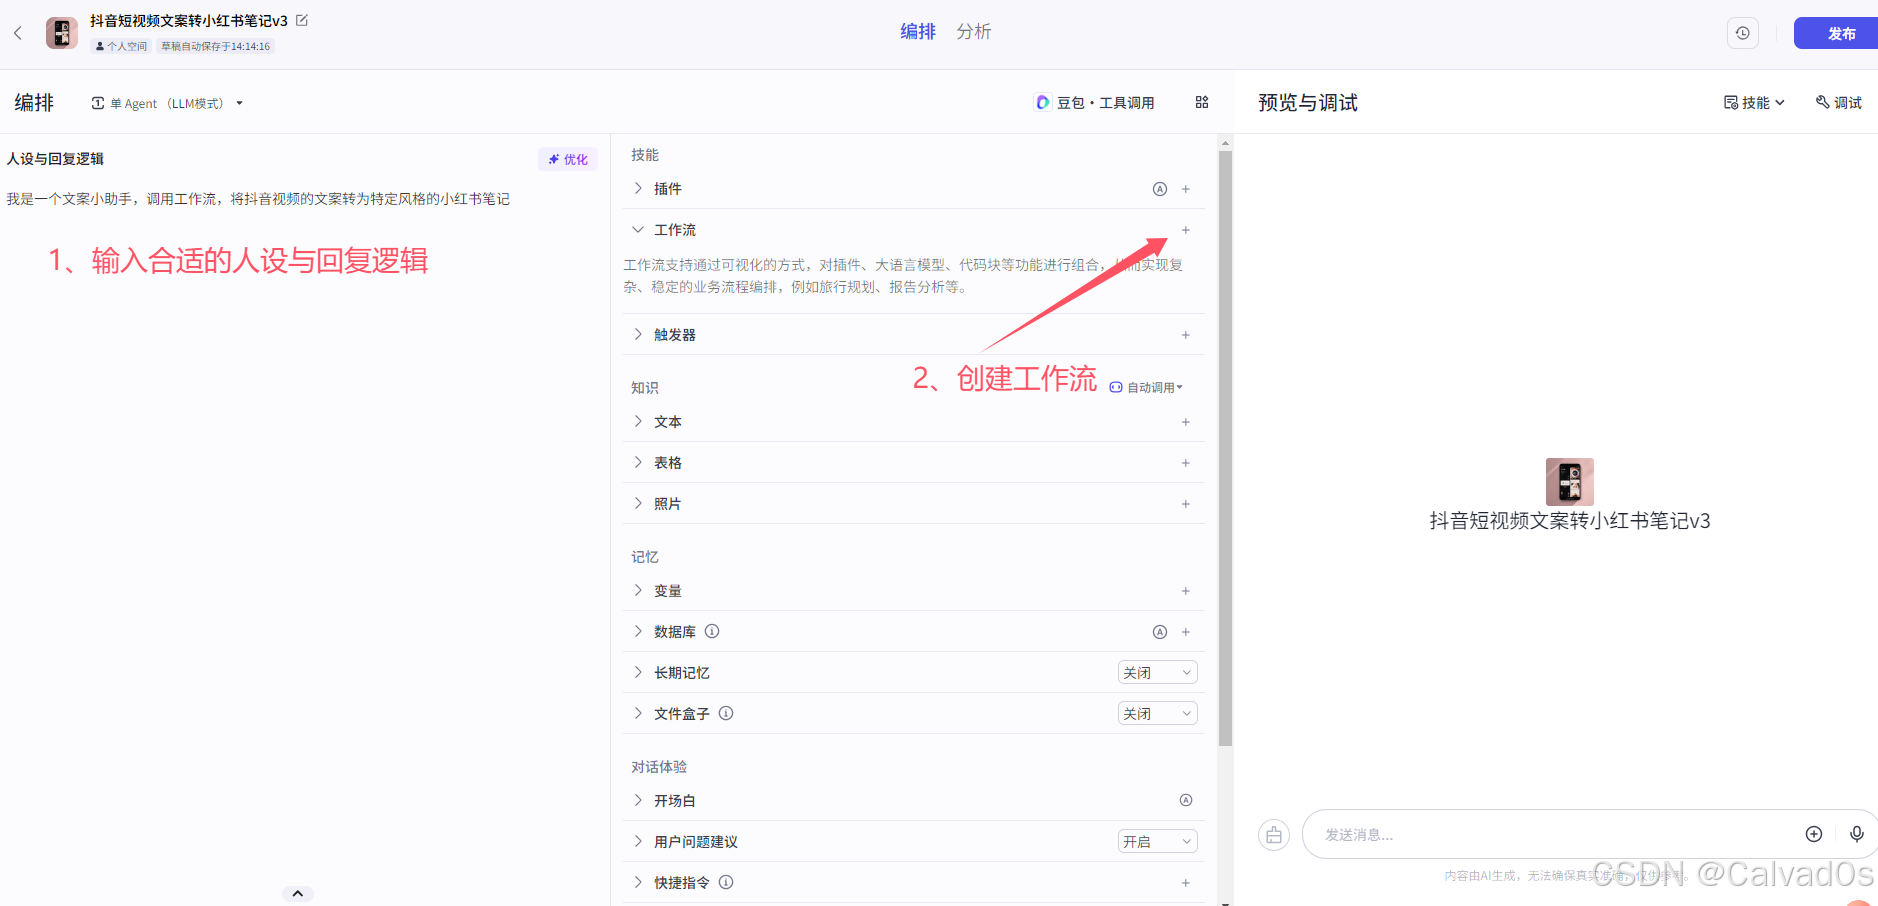The height and width of the screenshot is (906, 1878).
Task: Add a plugin with the plus icon
Action: pyautogui.click(x=1186, y=189)
